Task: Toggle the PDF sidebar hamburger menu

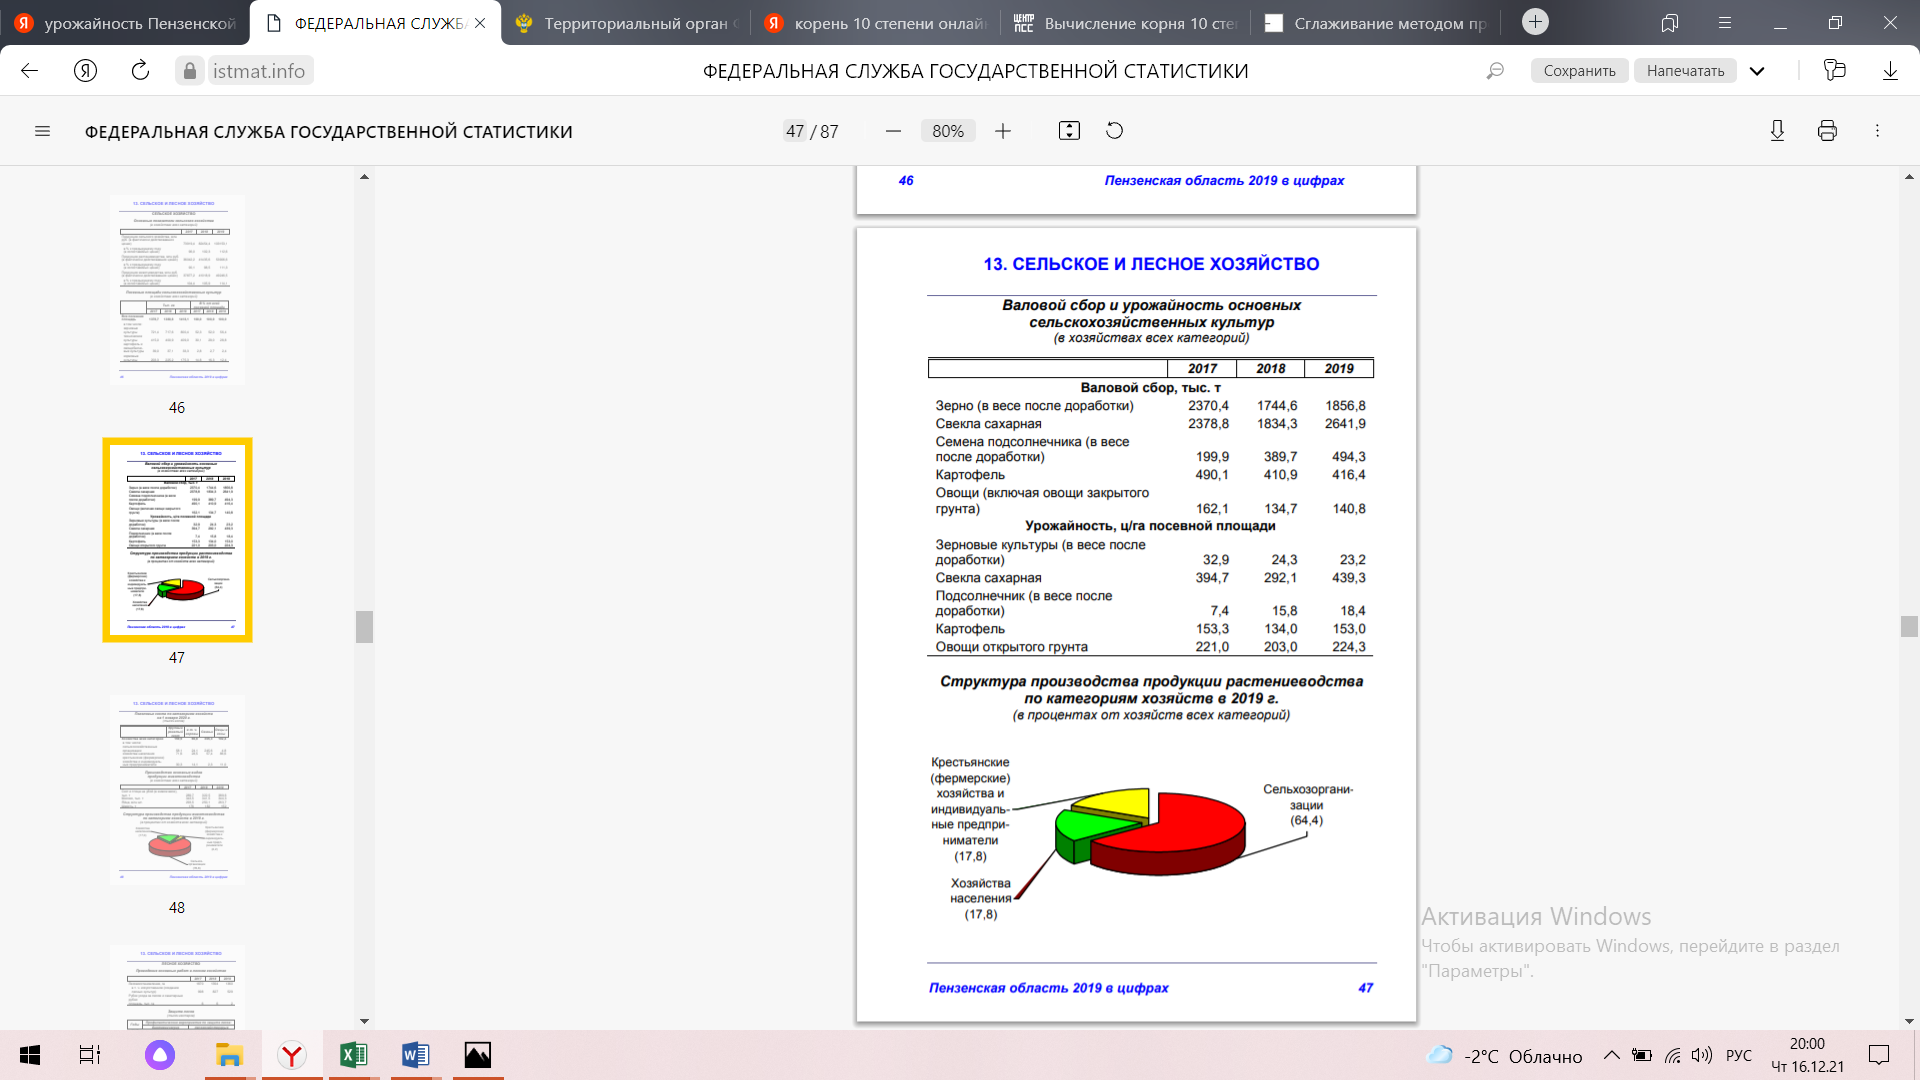Action: [42, 131]
